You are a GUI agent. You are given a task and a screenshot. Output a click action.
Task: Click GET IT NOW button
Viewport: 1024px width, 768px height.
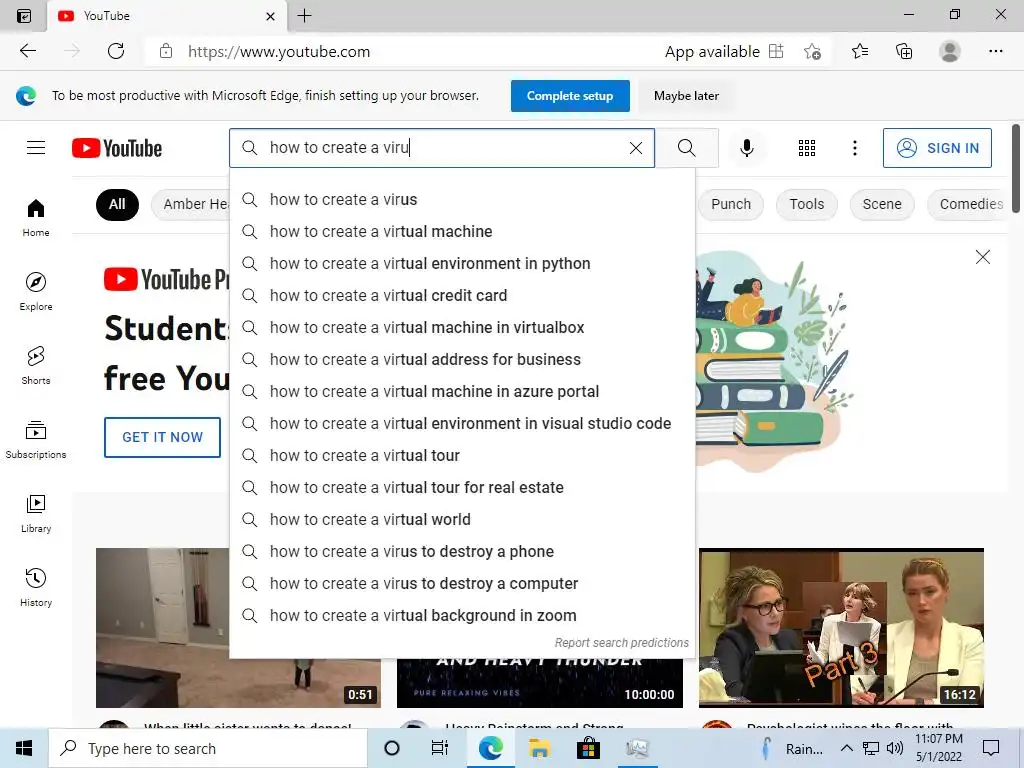point(163,437)
